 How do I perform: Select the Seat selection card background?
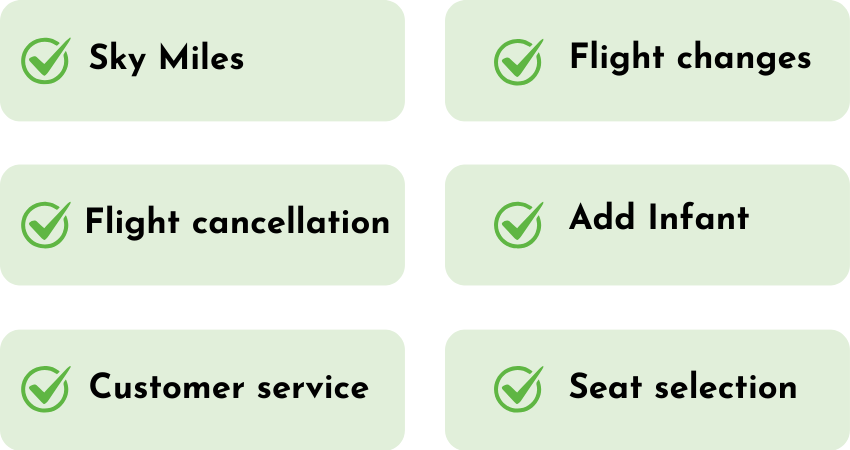pyautogui.click(x=651, y=428)
